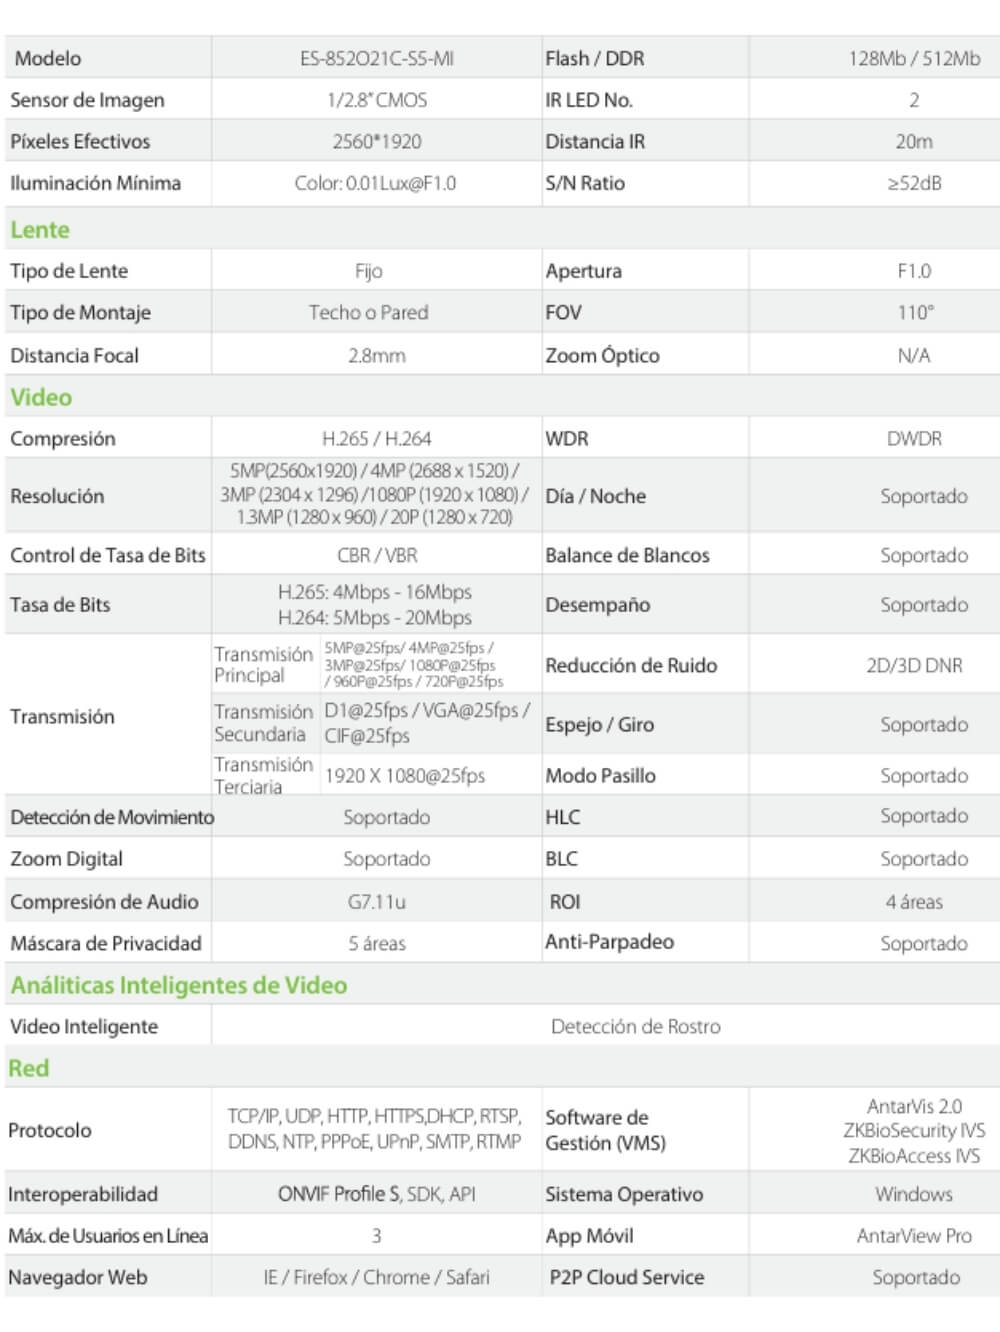The image size is (1000, 1332).
Task: Click the Máscara de Privacidad label
Action: point(105,943)
